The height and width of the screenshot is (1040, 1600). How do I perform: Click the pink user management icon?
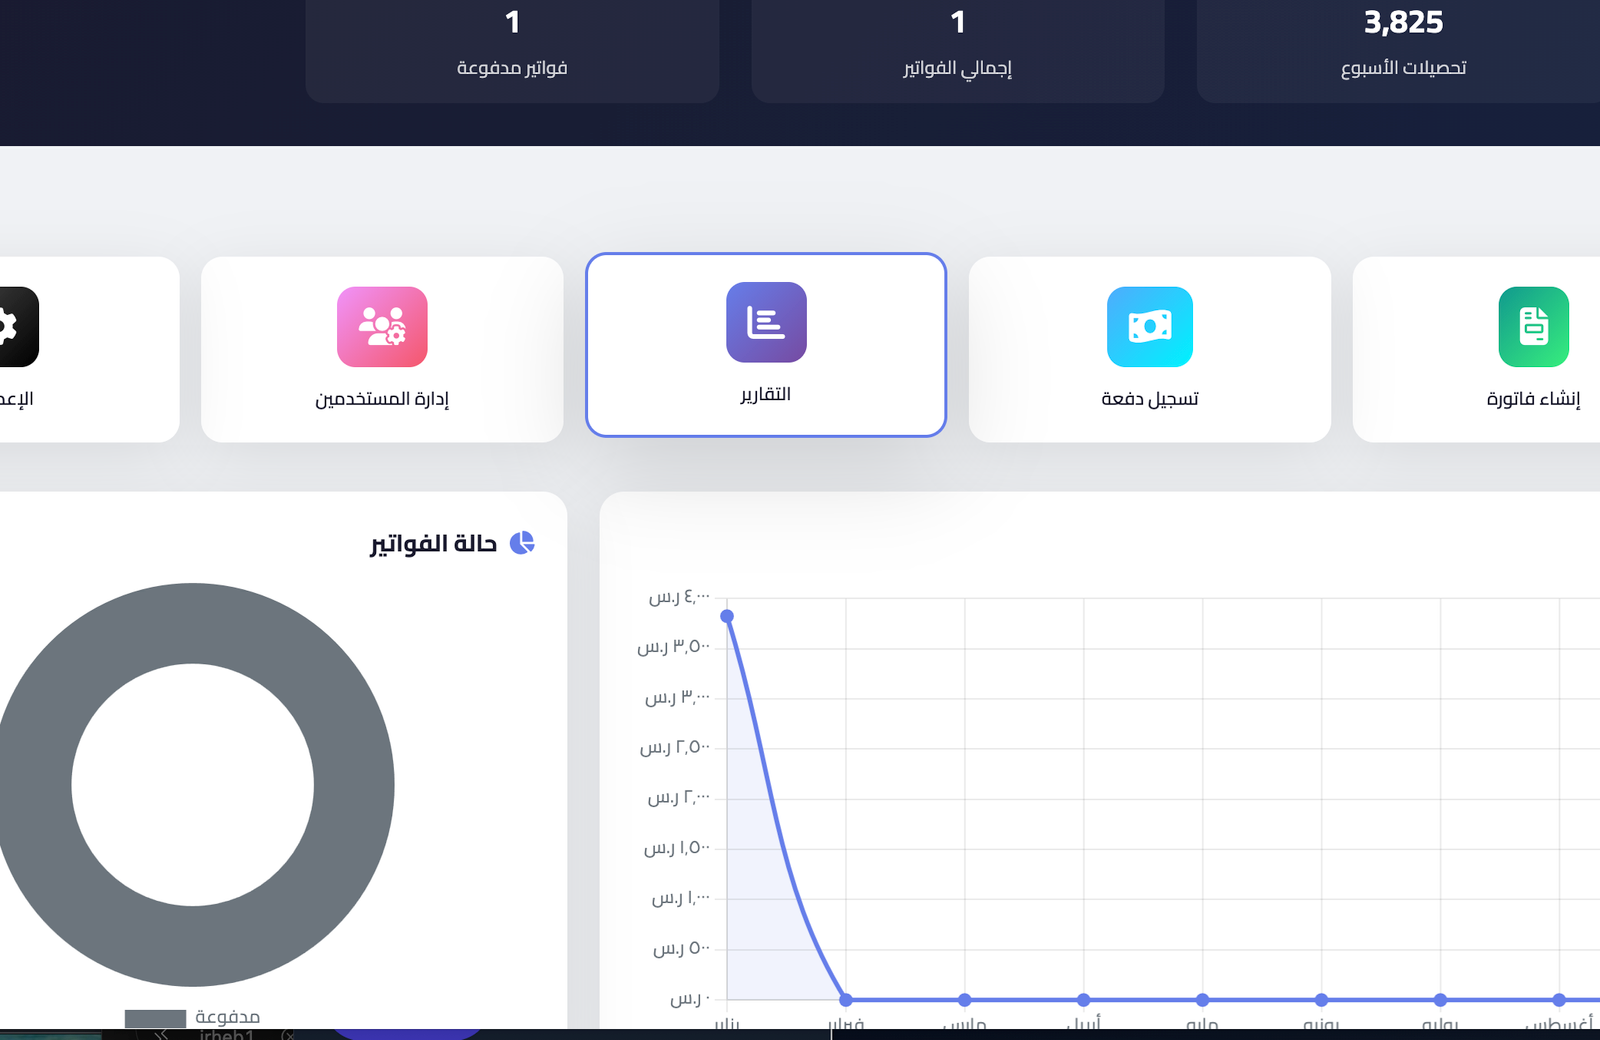(382, 327)
